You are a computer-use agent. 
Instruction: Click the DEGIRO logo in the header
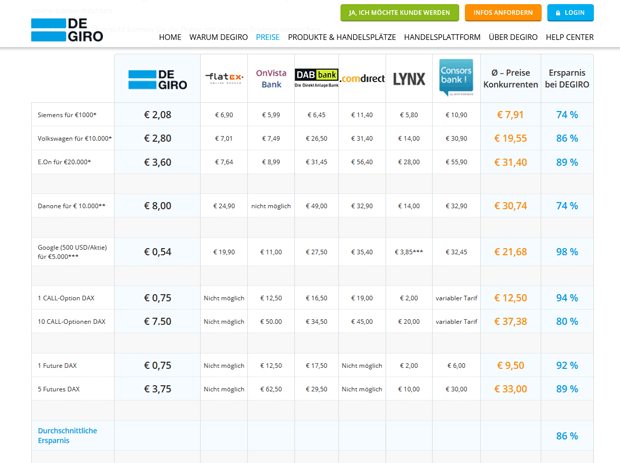tap(67, 30)
